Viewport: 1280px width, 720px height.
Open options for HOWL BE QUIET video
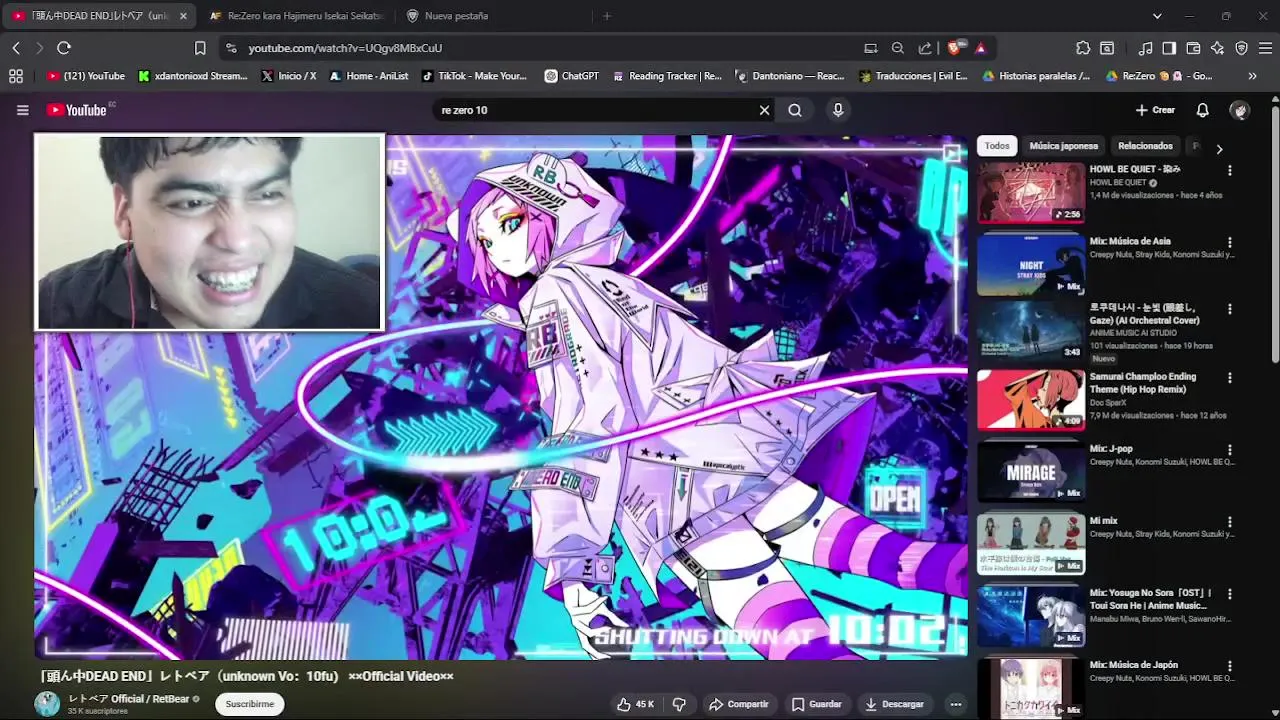tap(1230, 171)
